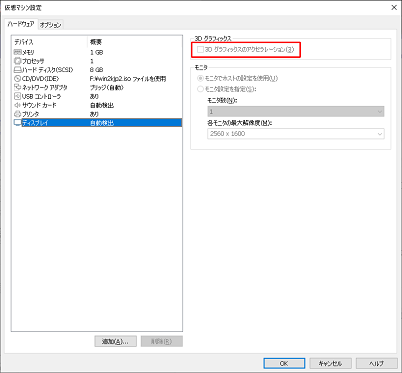This screenshot has width=402, height=373.
Task: Click the 8 GB disk summary
Action: click(96, 70)
